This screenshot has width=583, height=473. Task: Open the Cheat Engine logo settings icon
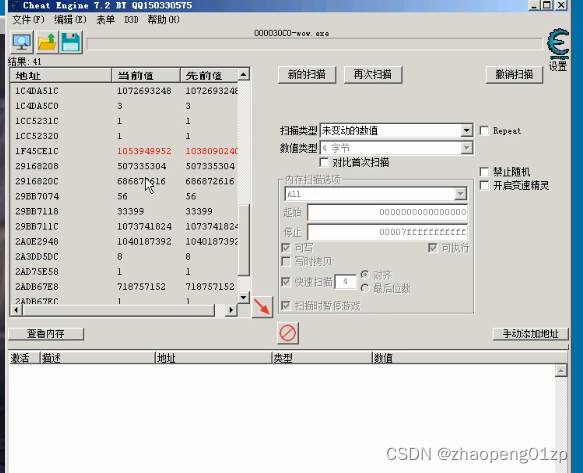[558, 44]
